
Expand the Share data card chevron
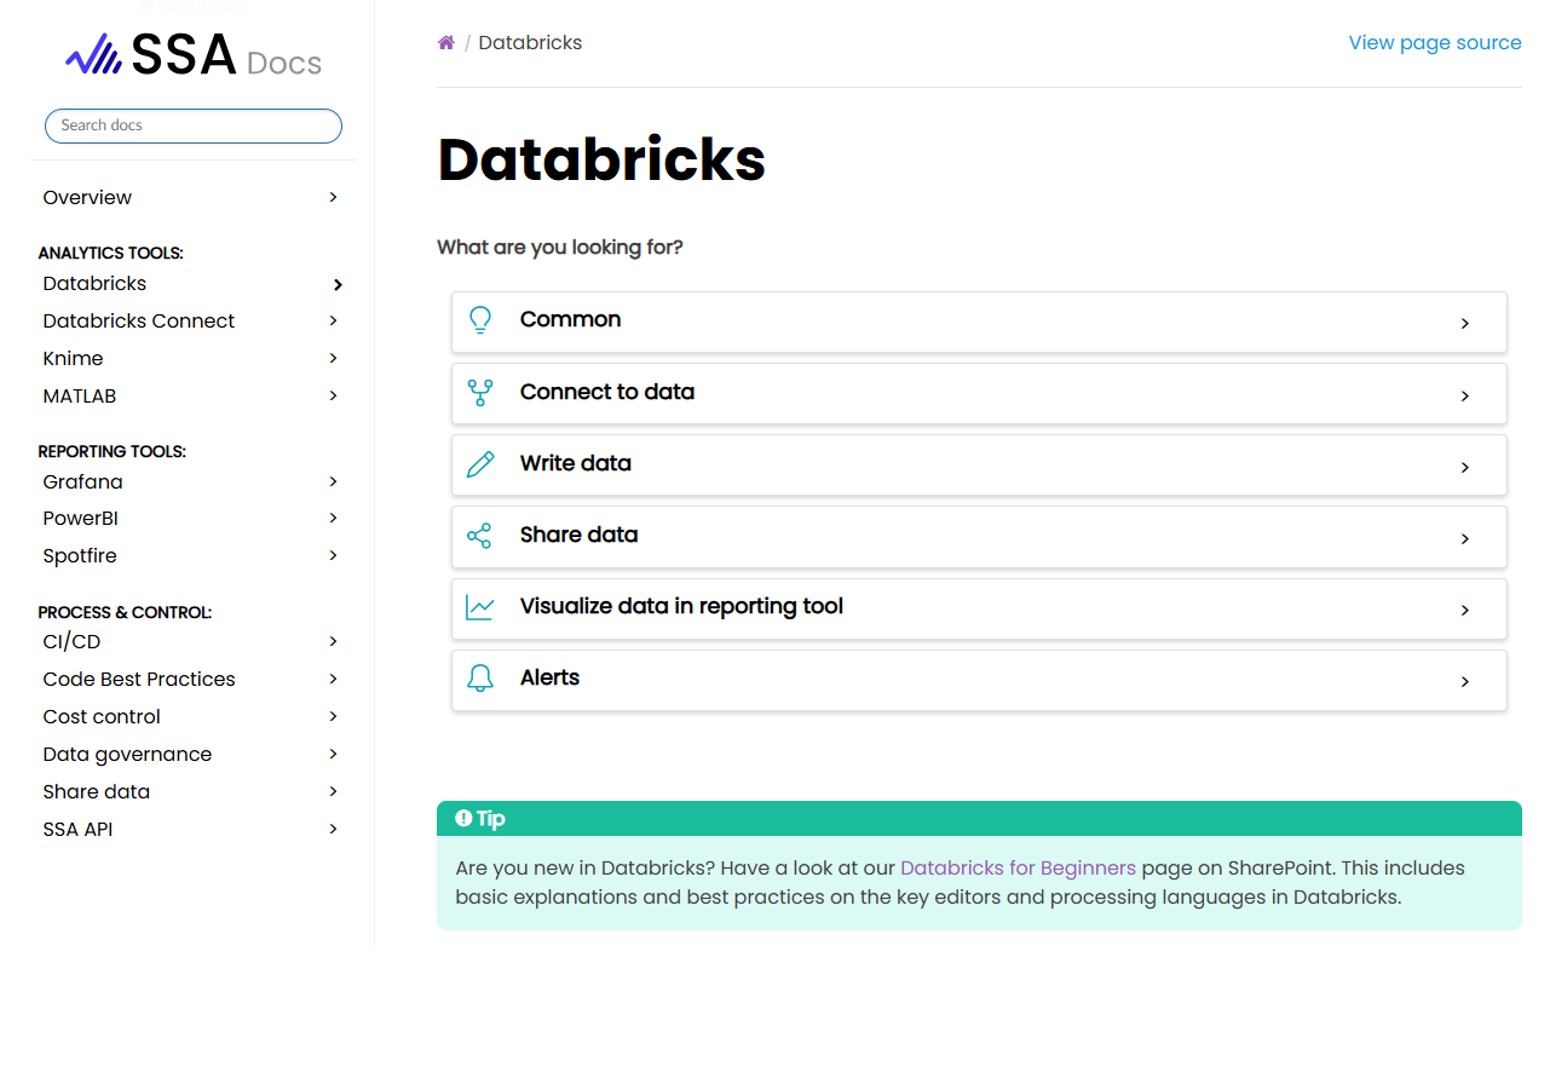[1465, 539]
